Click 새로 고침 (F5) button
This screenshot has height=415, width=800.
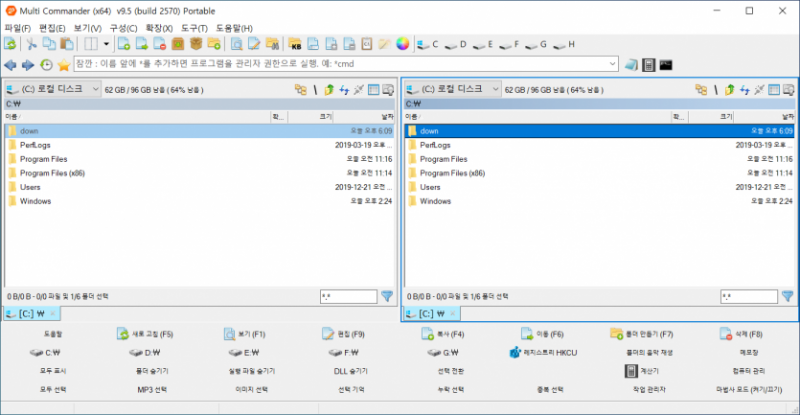pyautogui.click(x=145, y=334)
